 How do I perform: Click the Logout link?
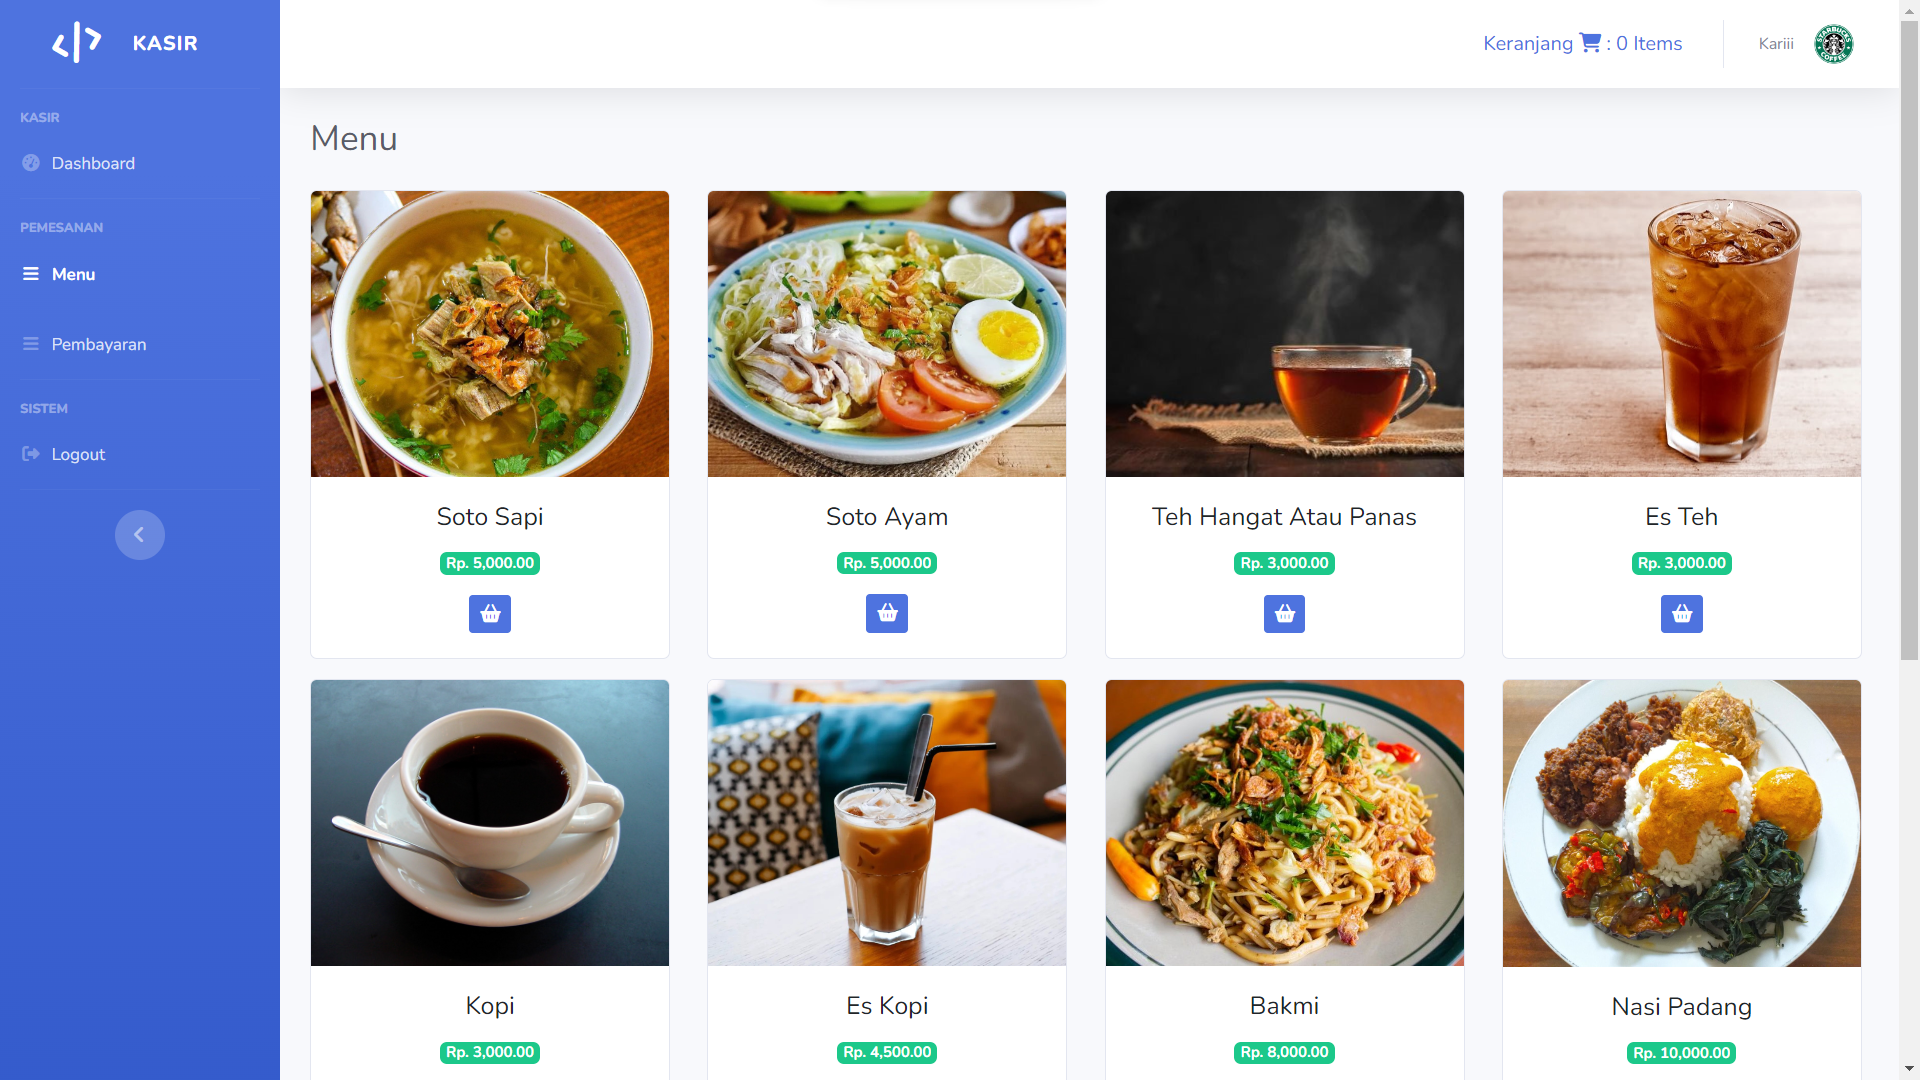78,454
